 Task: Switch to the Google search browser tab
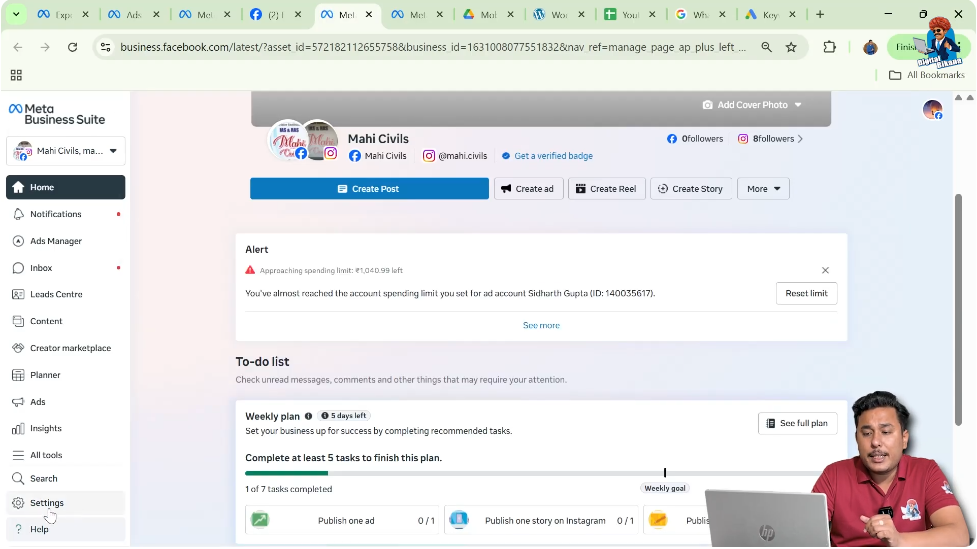698,14
